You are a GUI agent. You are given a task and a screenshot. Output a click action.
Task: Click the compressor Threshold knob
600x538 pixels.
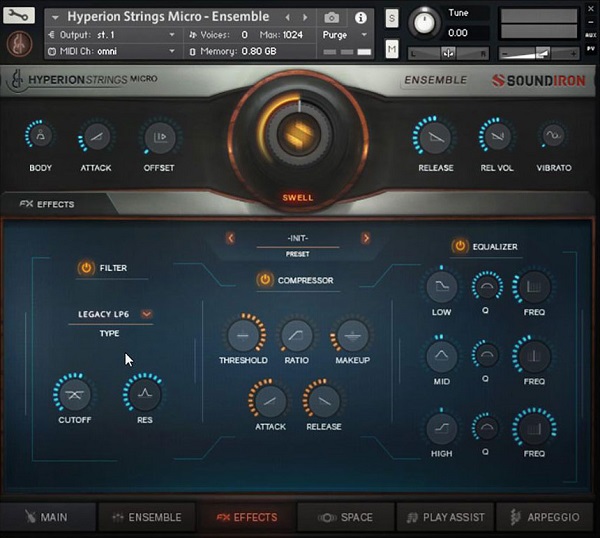243,336
